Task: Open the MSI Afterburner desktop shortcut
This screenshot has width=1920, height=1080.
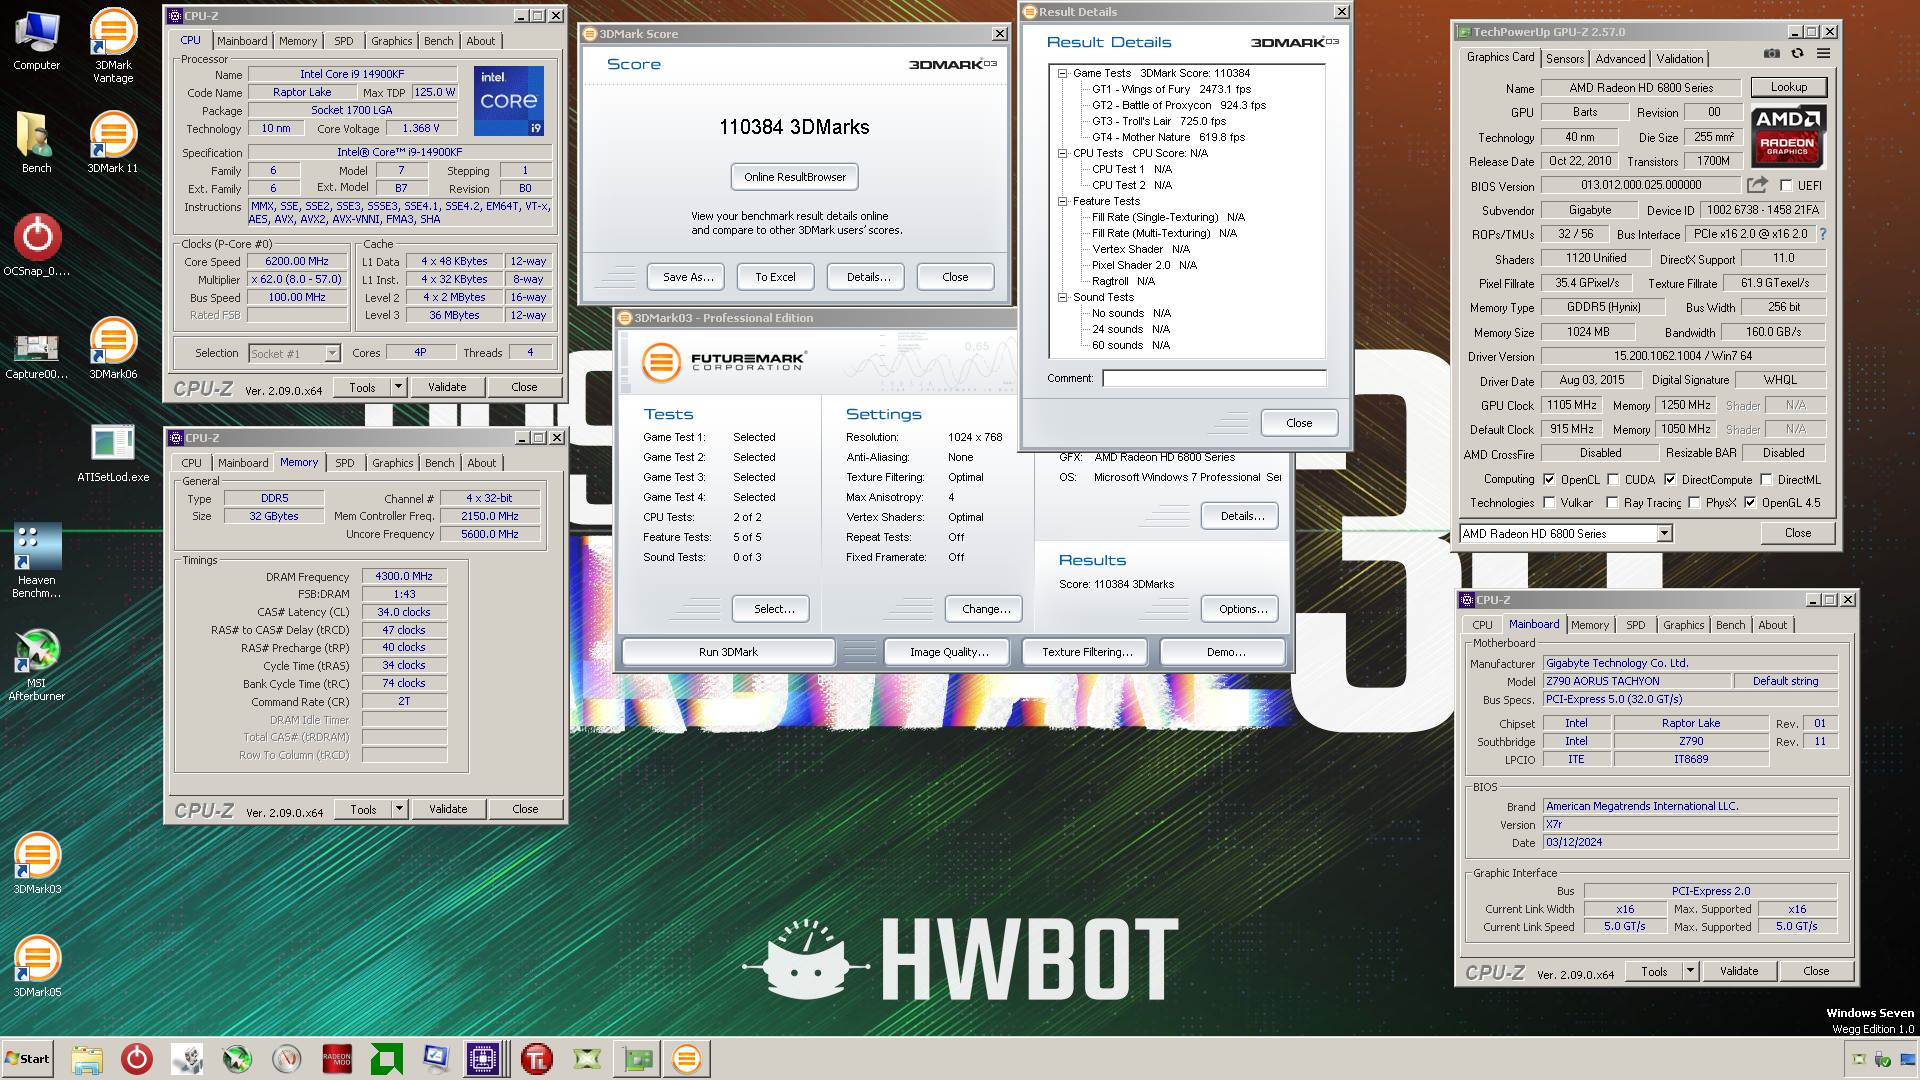Action: (37, 665)
